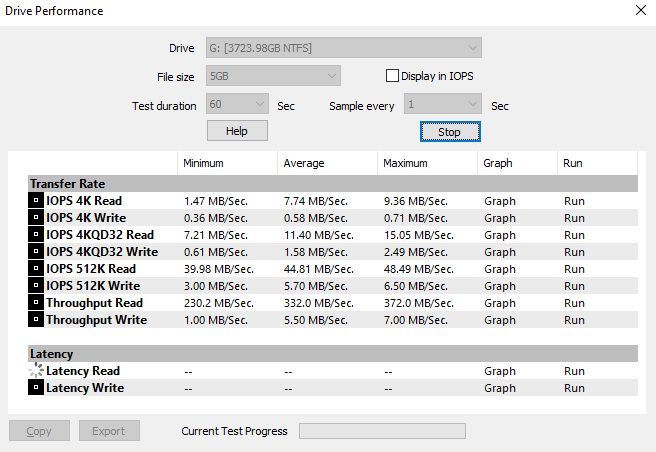This screenshot has width=656, height=452.
Task: Click the icon beside IOPS 4K Write
Action: (x=36, y=218)
